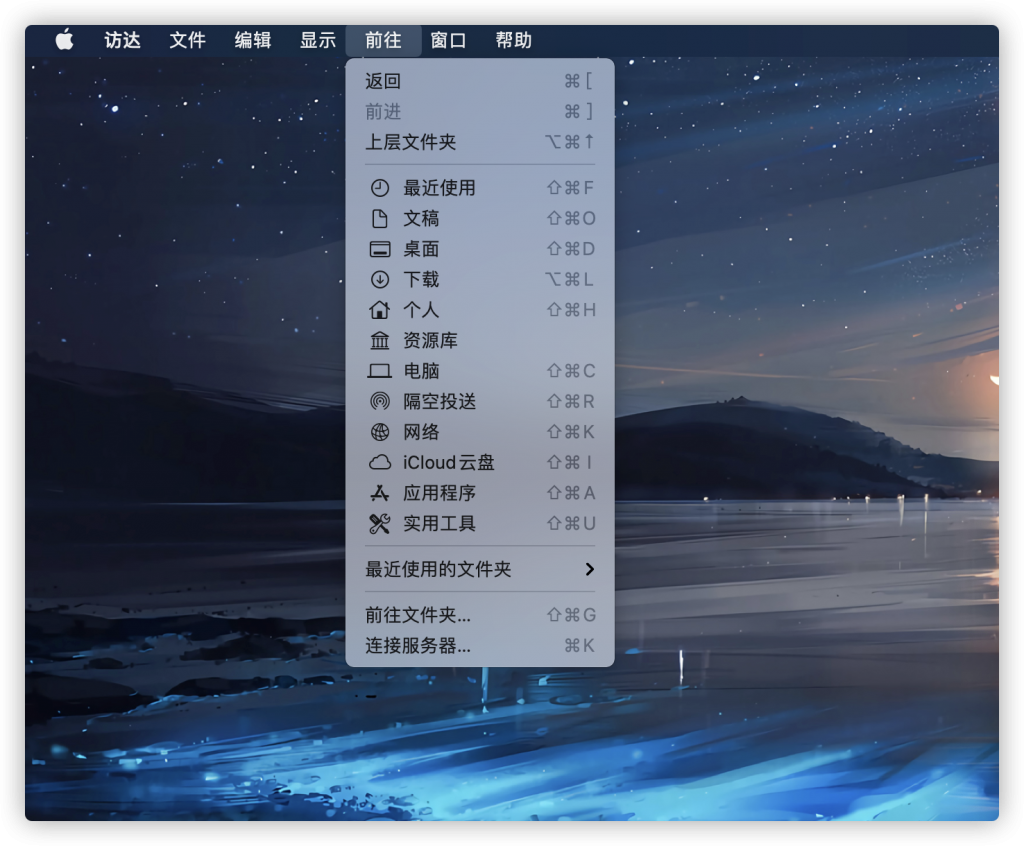The image size is (1024, 846).
Task: Click the tools icon beside 实用工具
Action: click(x=380, y=524)
